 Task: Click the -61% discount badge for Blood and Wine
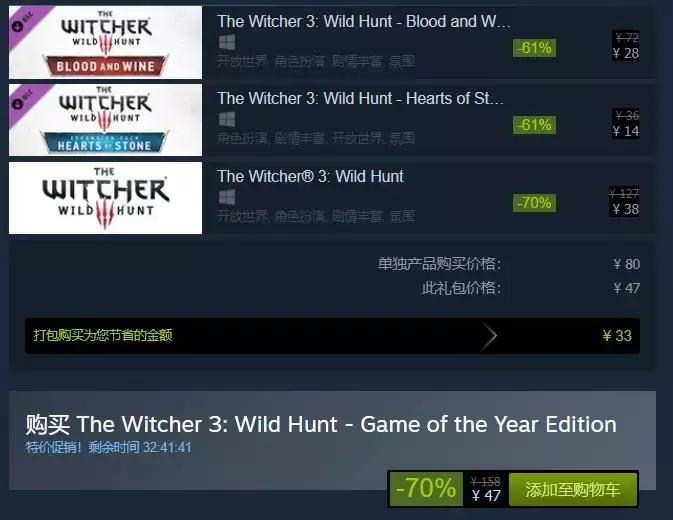(x=534, y=48)
